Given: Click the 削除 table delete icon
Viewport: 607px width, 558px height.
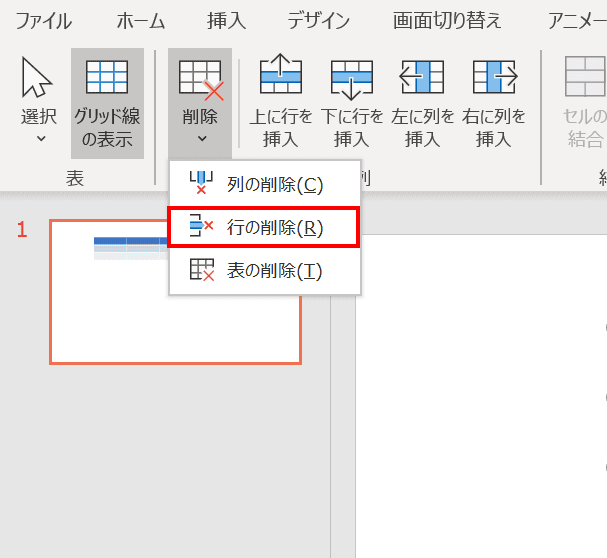Looking at the screenshot, I should (x=201, y=80).
